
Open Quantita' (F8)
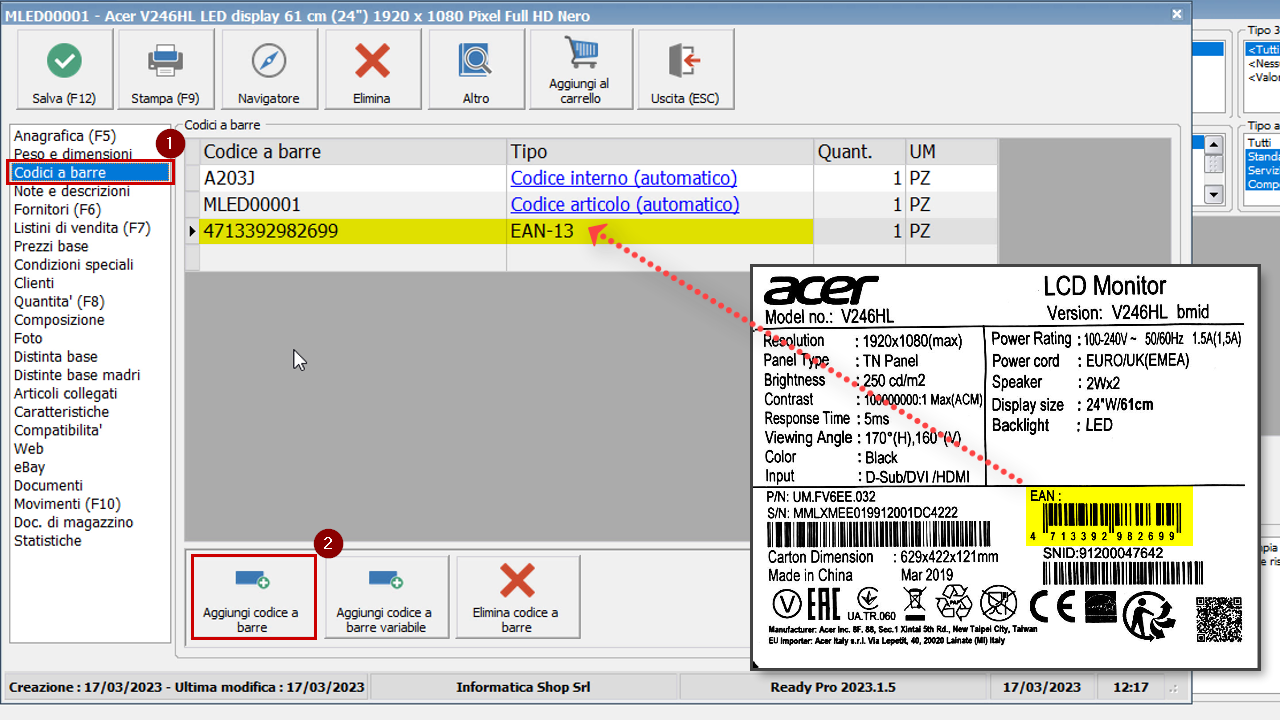coord(59,302)
